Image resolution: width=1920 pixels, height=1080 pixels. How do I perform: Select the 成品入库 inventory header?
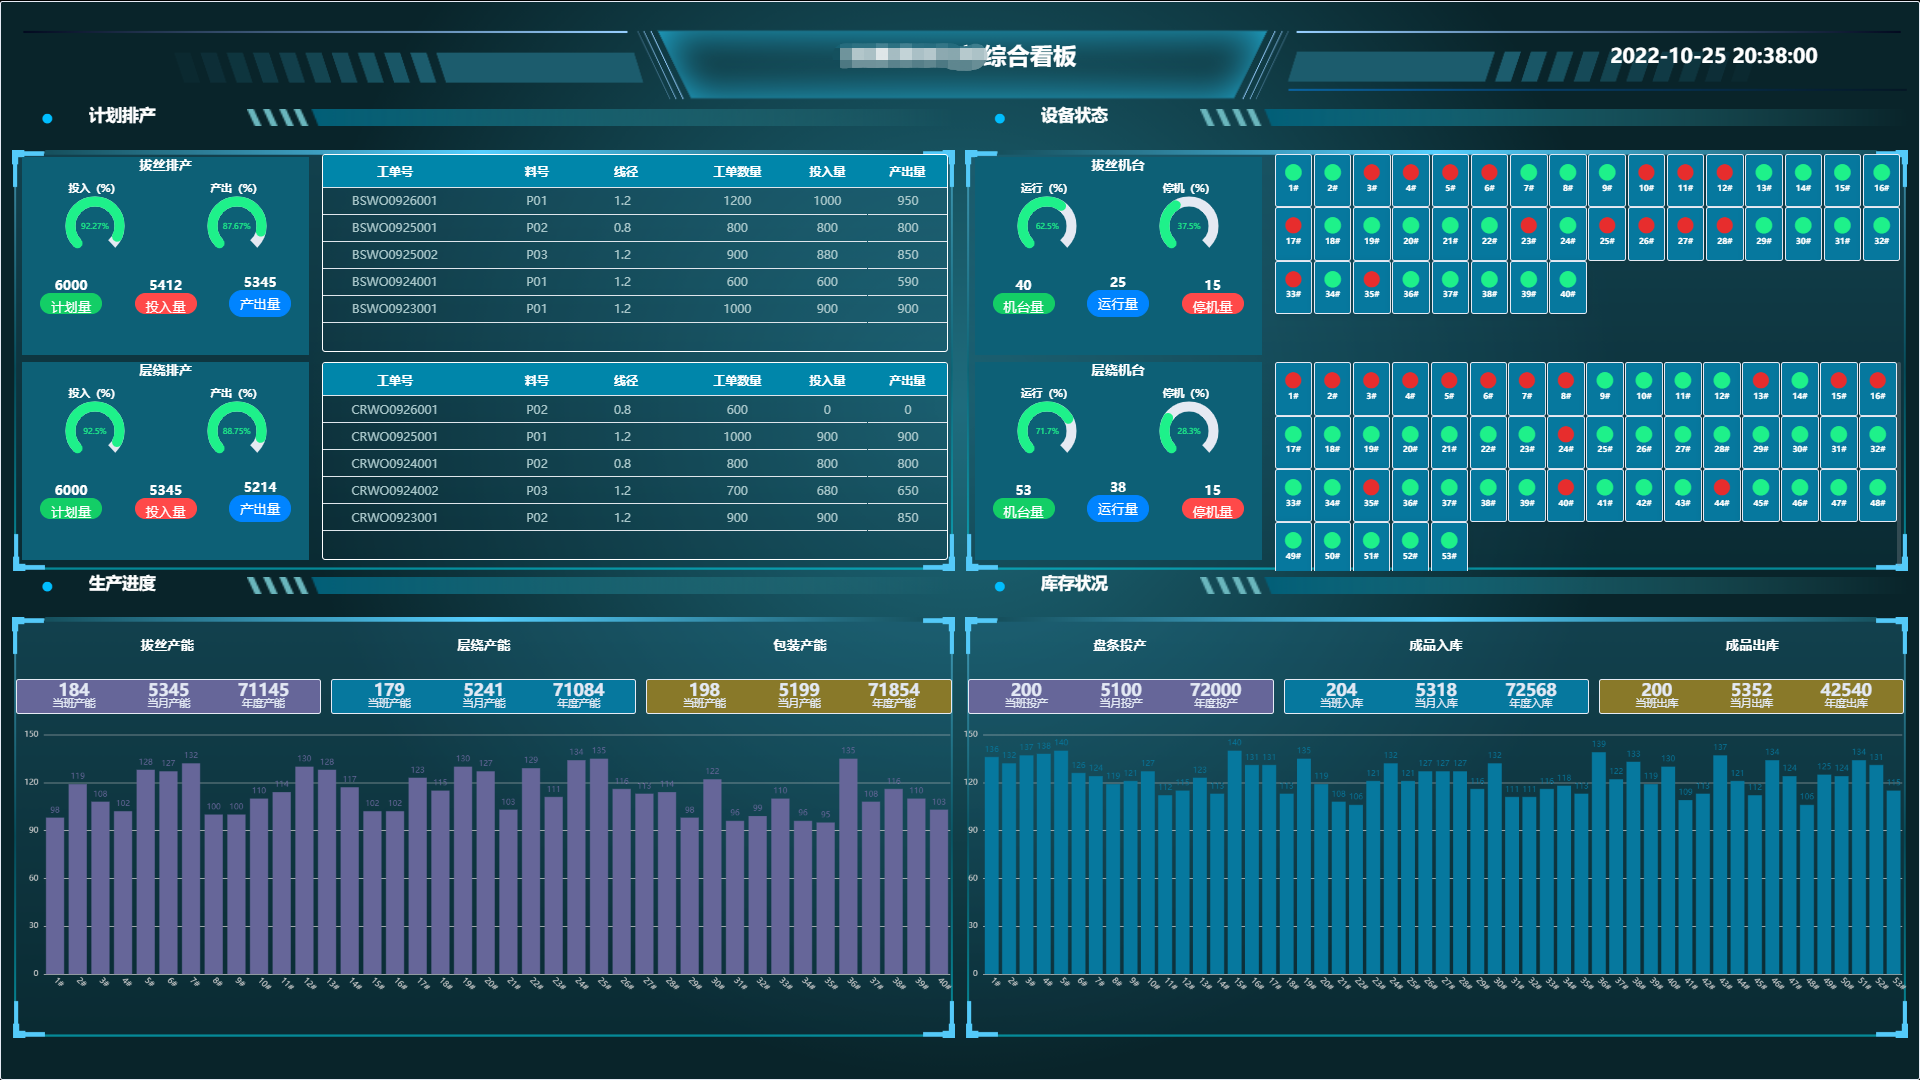pyautogui.click(x=1435, y=645)
